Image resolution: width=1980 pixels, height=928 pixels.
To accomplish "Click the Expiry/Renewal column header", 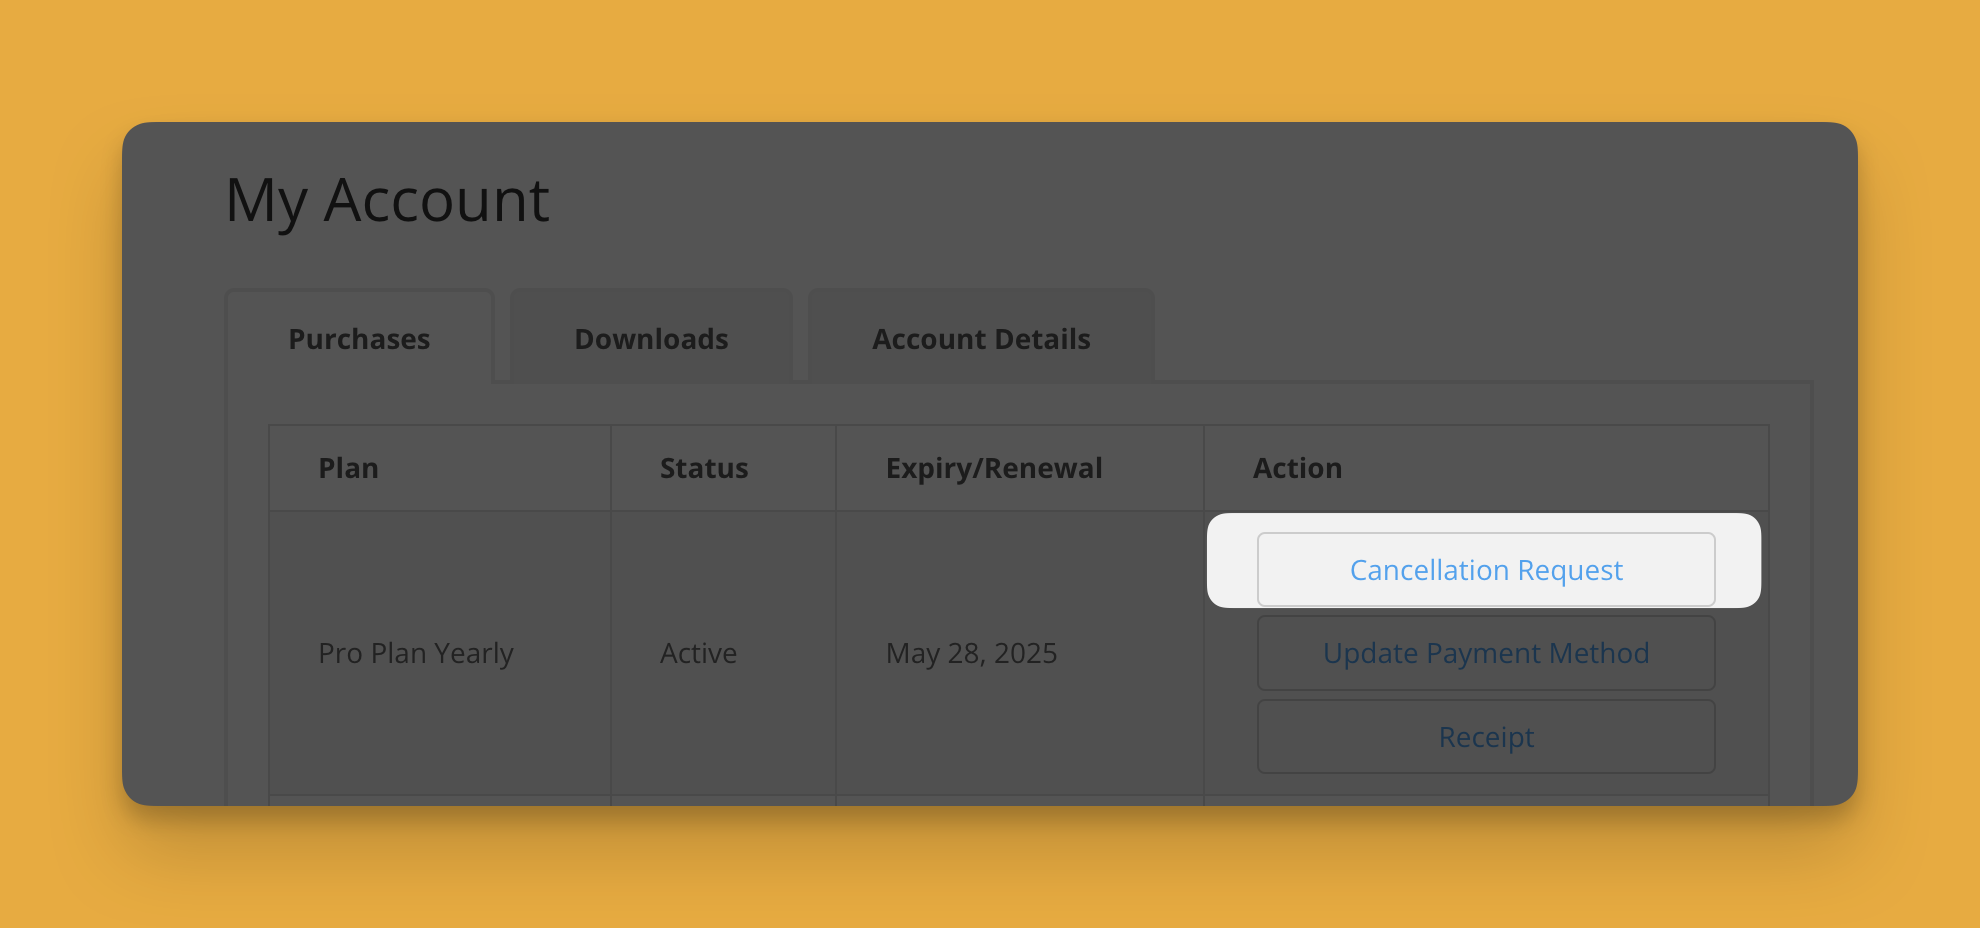I will click(x=994, y=467).
